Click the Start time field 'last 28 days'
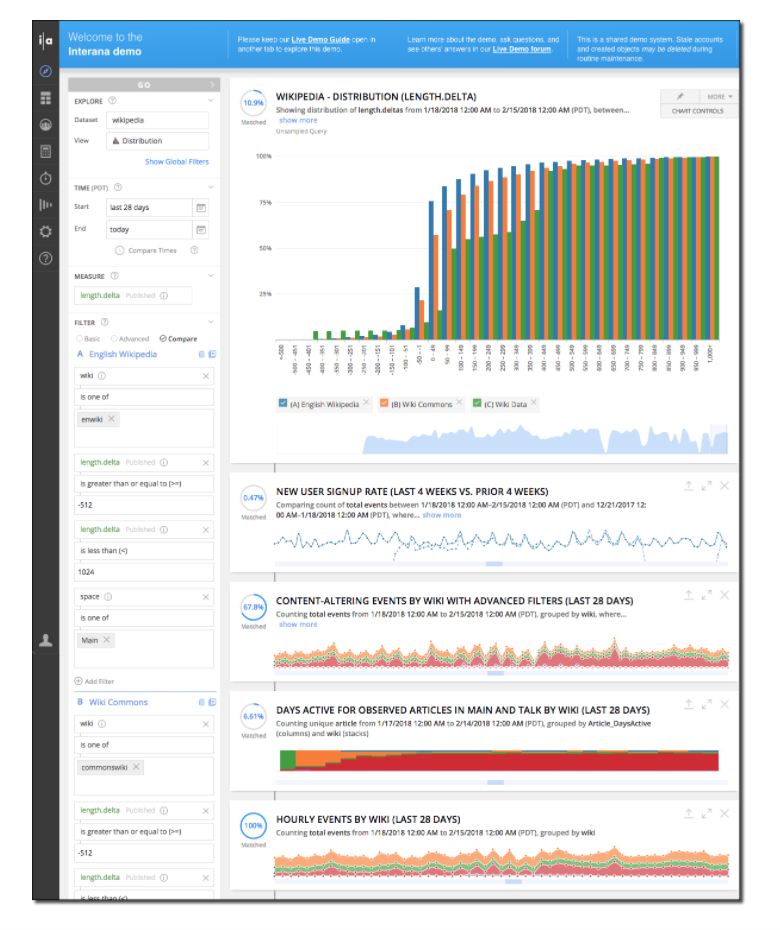 [x=149, y=208]
